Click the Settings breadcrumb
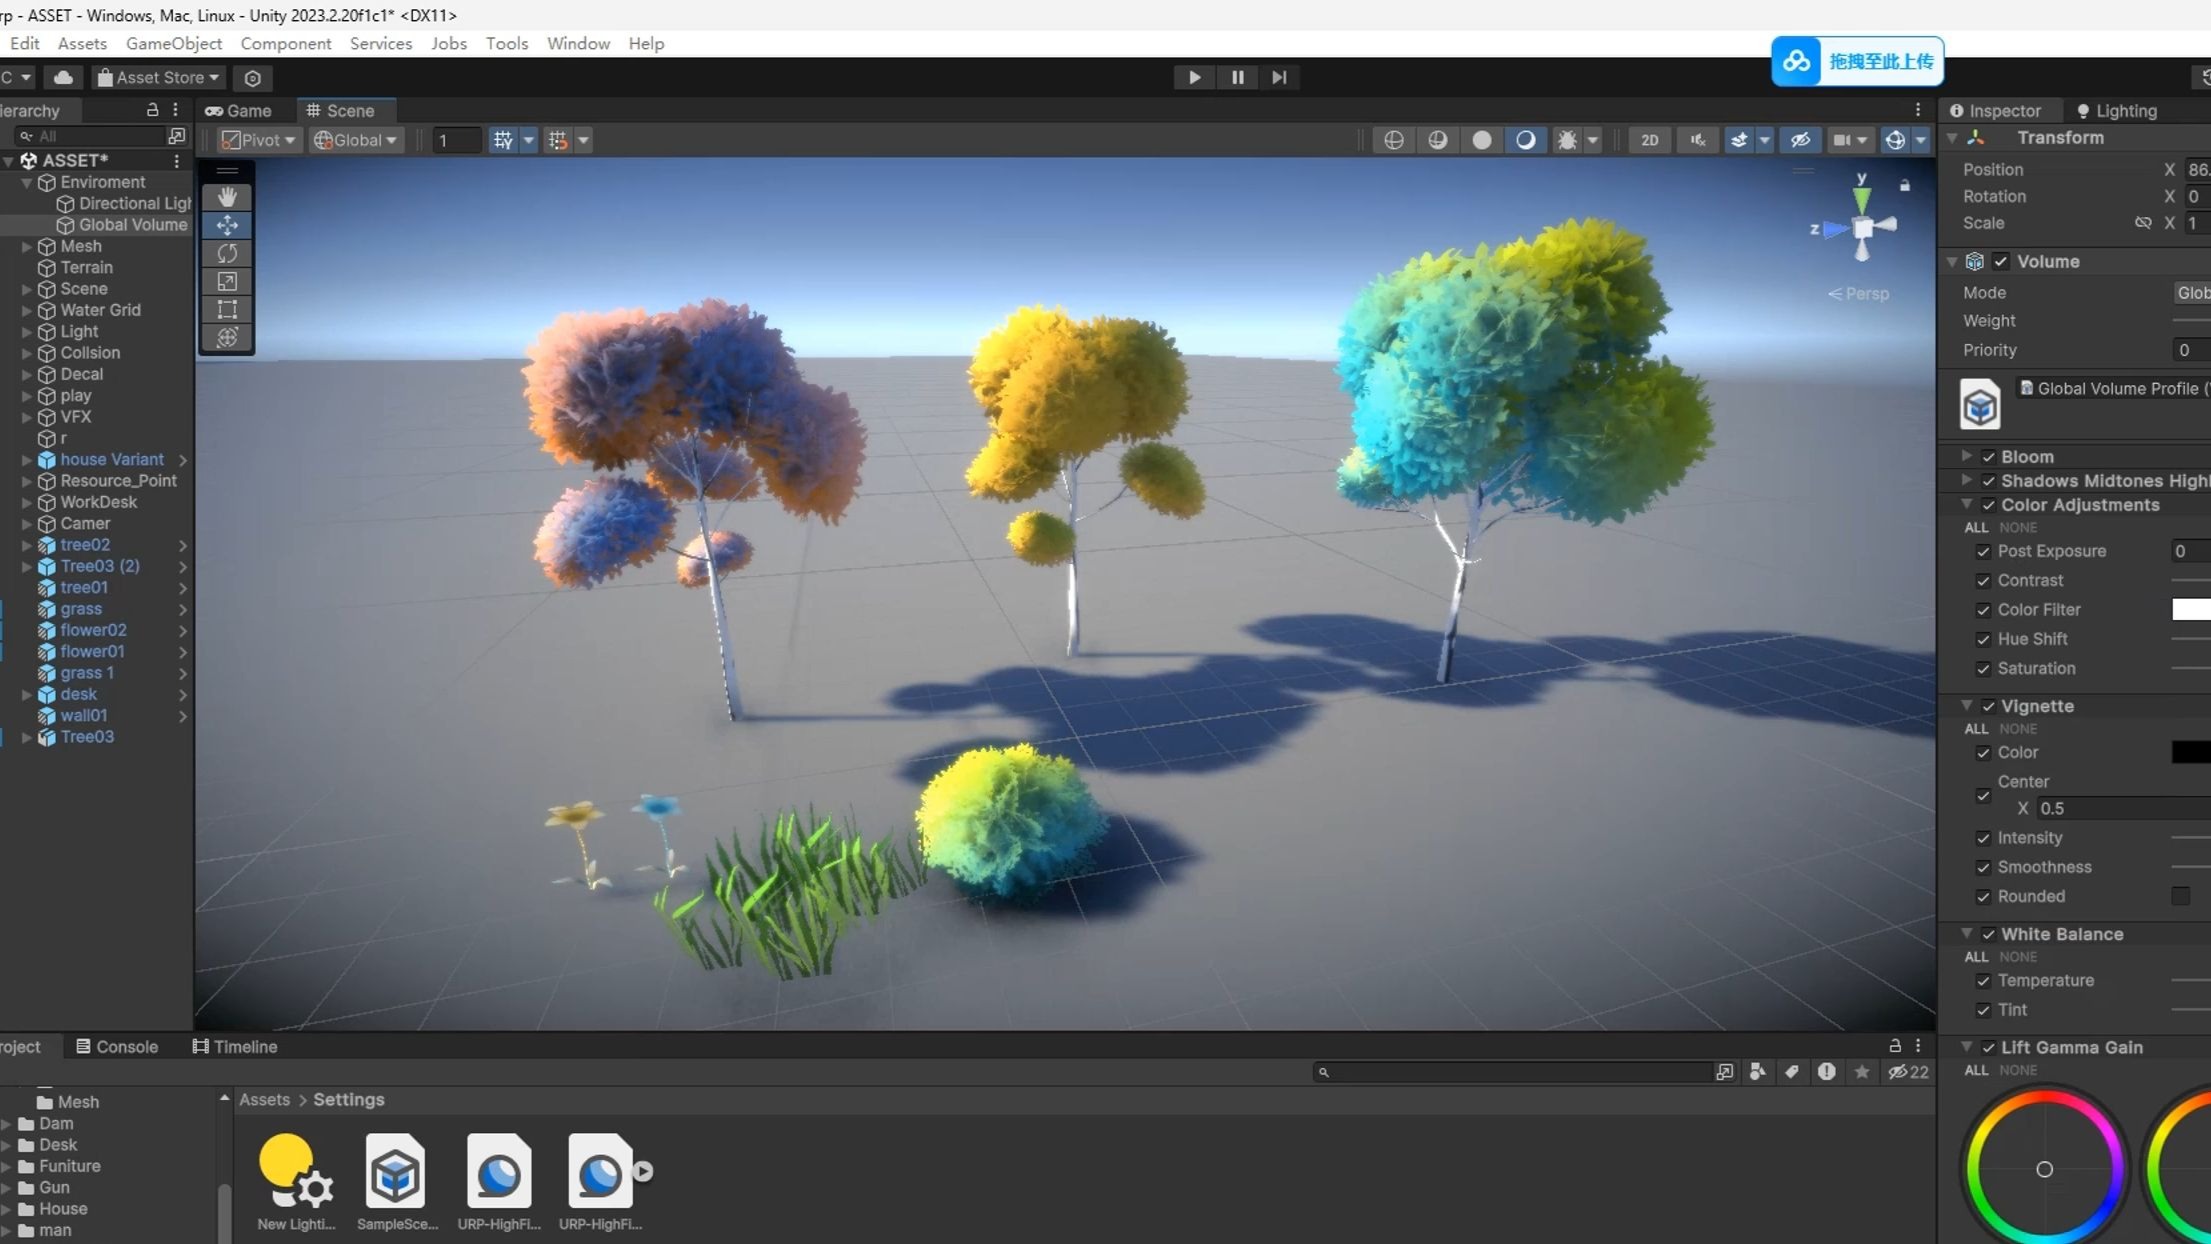 (x=348, y=1099)
